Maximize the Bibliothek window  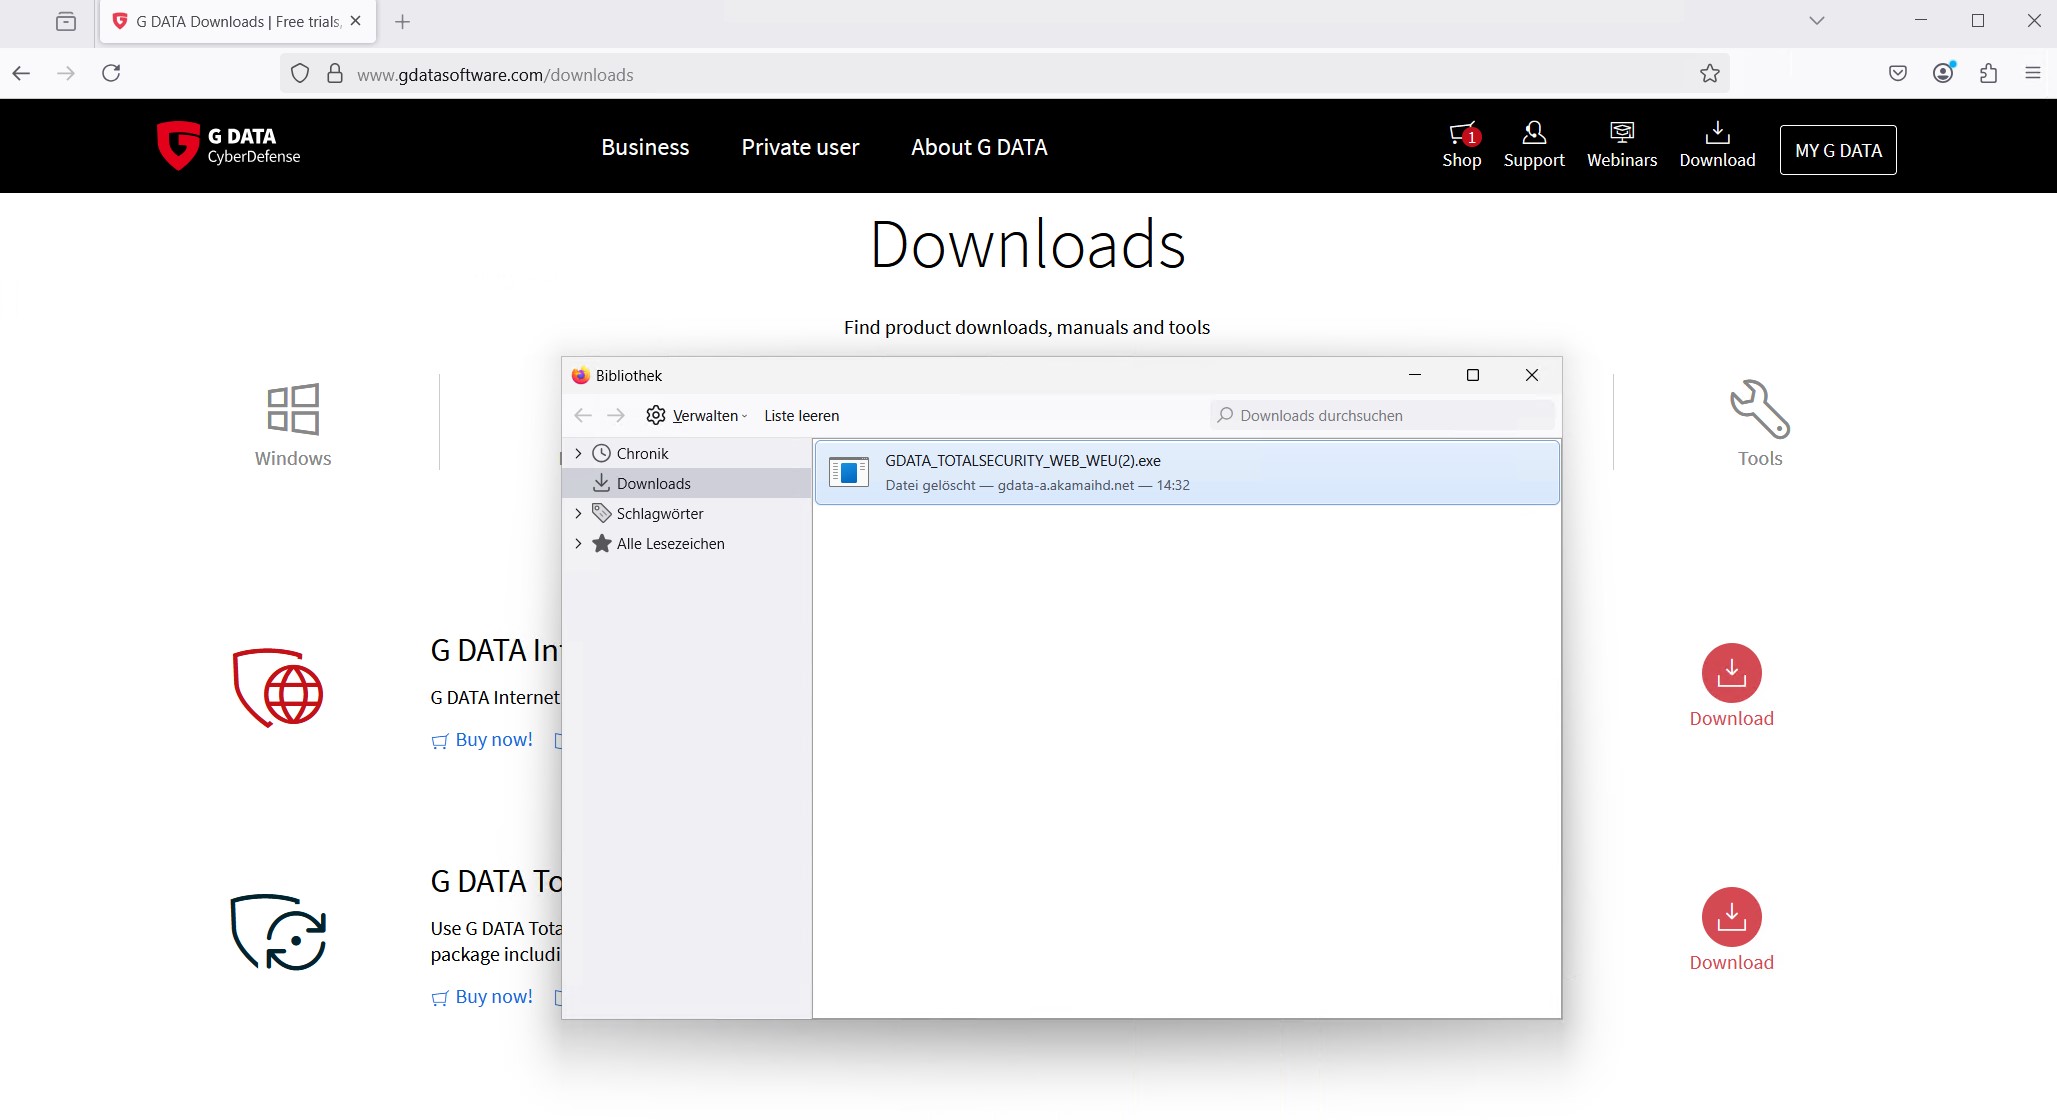click(1472, 375)
